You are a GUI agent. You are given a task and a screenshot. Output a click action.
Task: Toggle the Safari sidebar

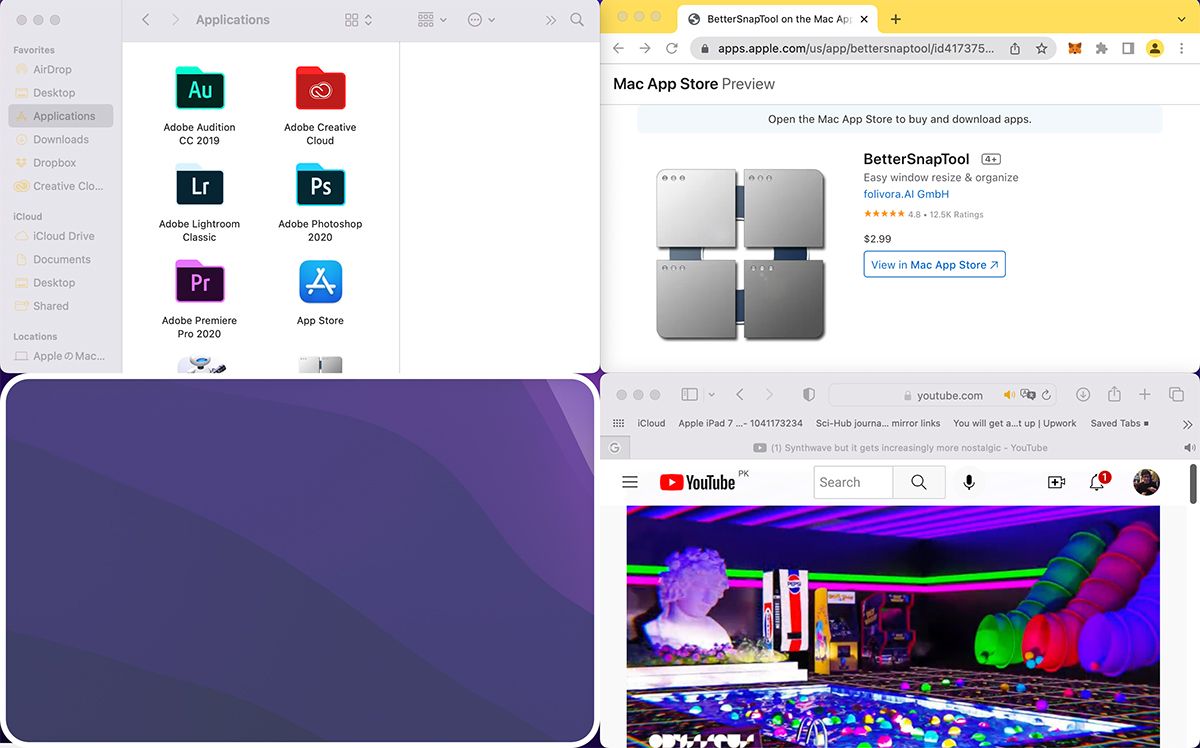click(689, 395)
